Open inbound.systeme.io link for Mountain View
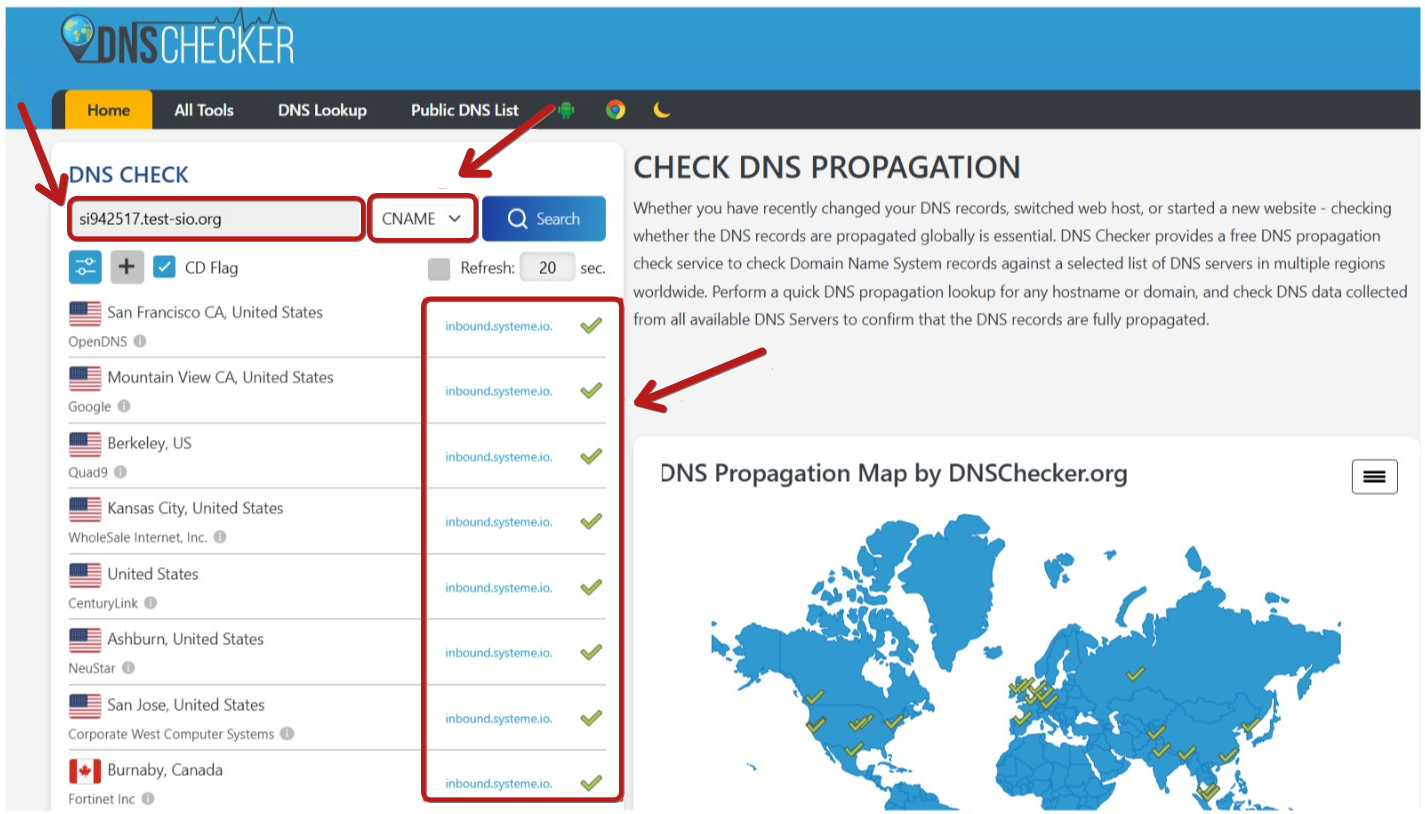This screenshot has width=1425, height=814. pyautogui.click(x=498, y=391)
